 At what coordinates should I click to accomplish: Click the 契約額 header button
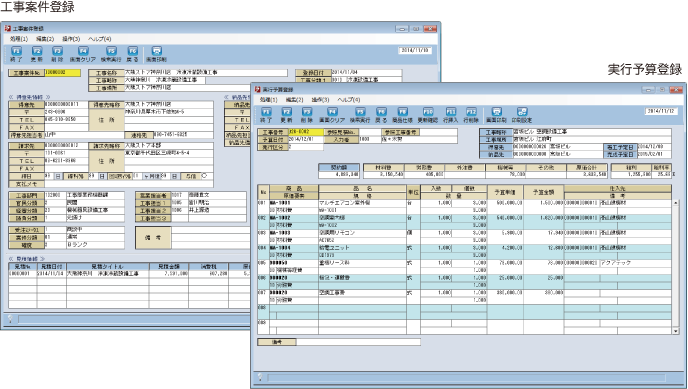(x=339, y=167)
